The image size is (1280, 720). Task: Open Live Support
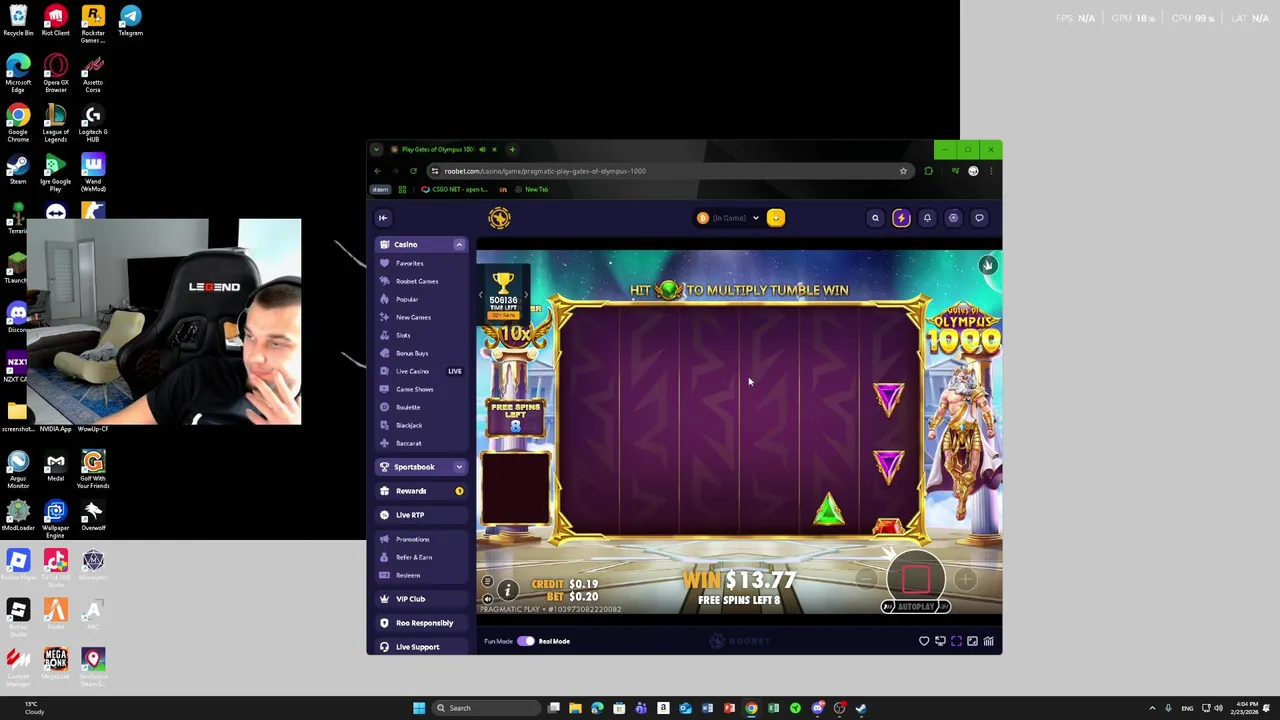421,647
